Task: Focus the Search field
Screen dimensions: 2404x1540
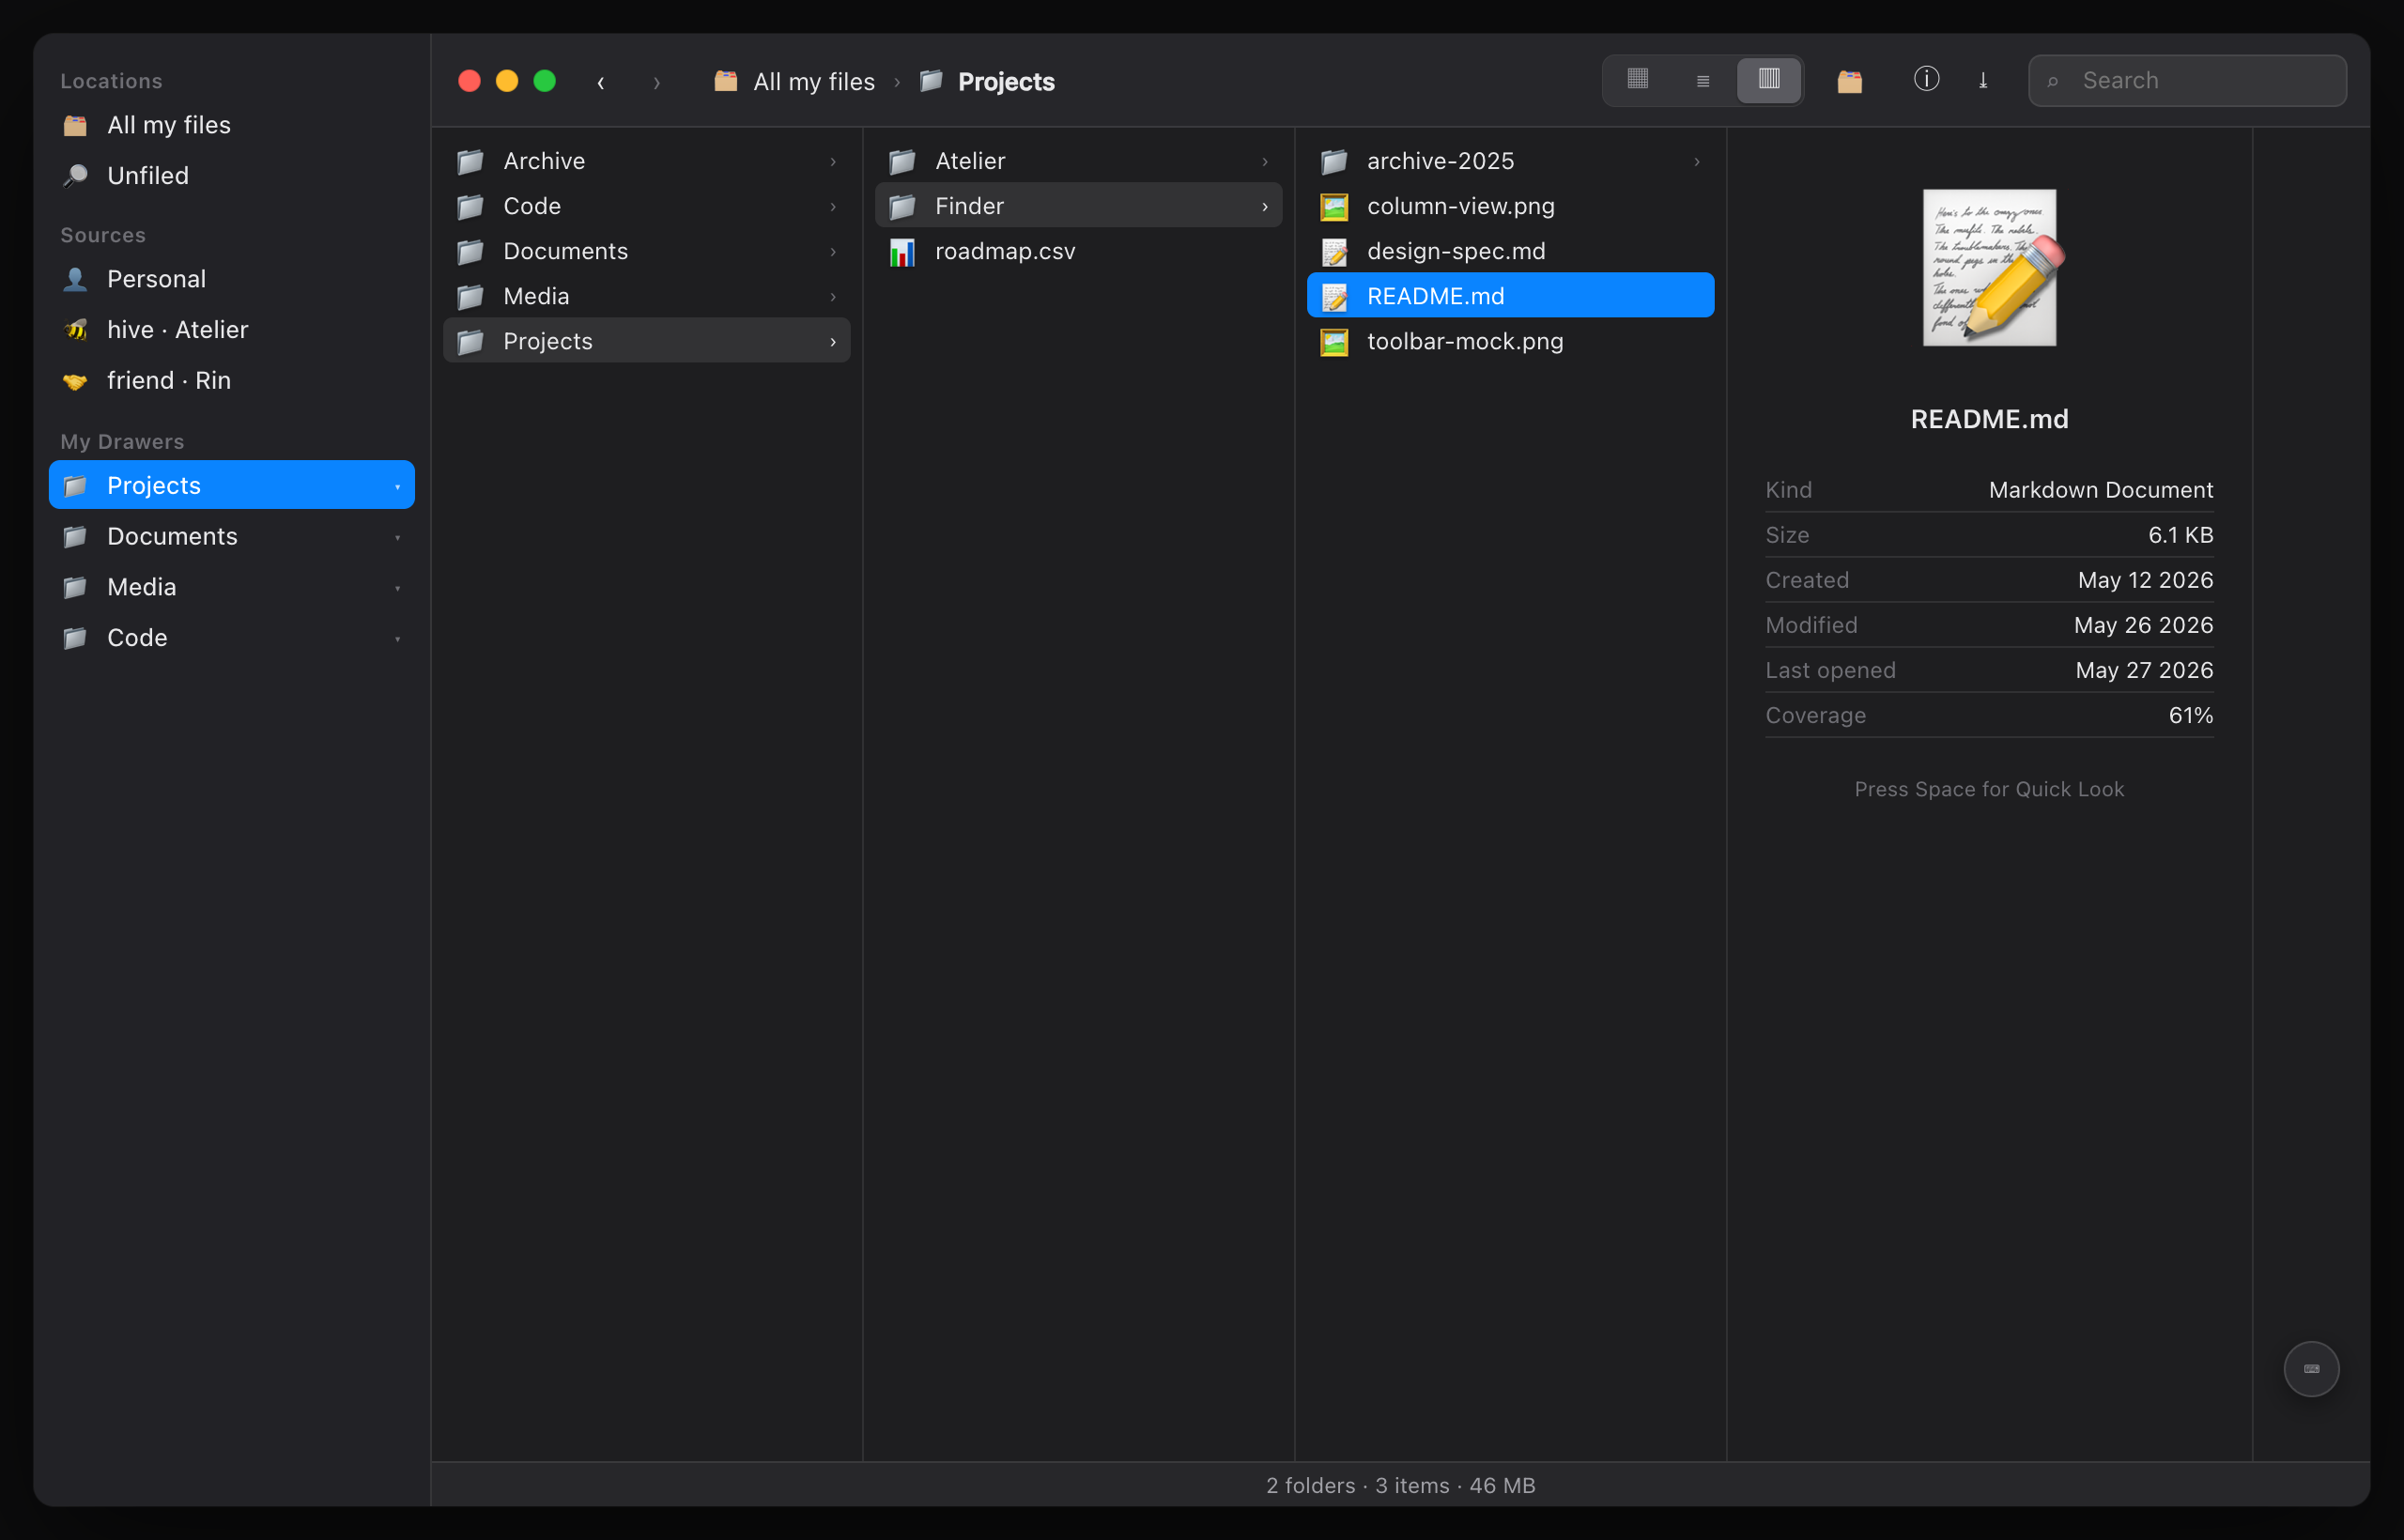Action: click(x=2187, y=80)
